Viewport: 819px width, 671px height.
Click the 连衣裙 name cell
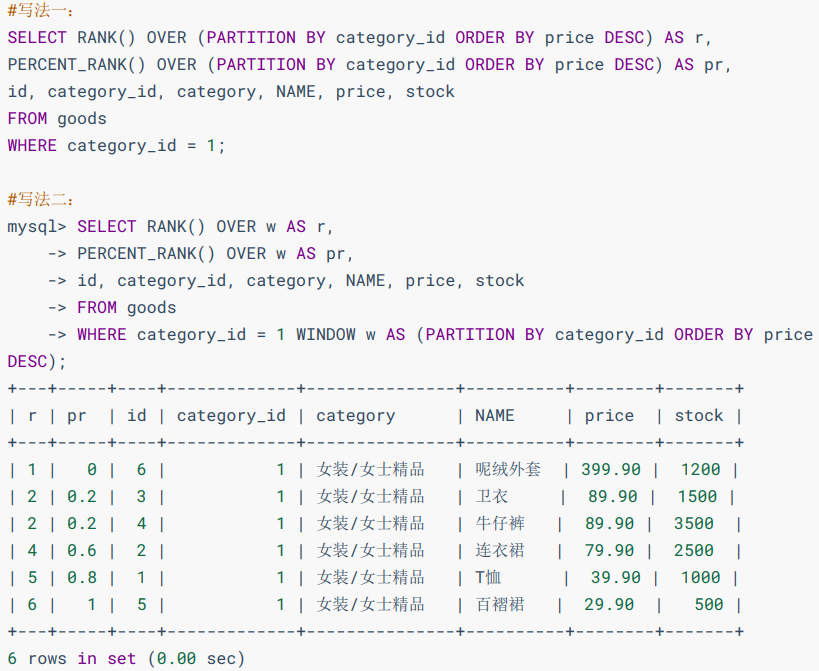[x=500, y=550]
